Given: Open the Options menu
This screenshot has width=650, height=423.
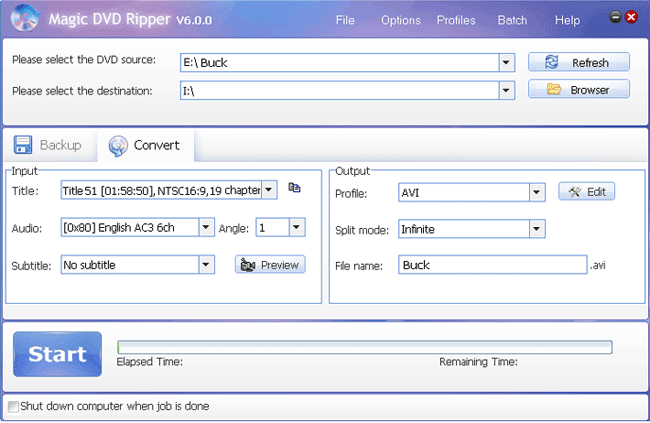Looking at the screenshot, I should coord(401,20).
